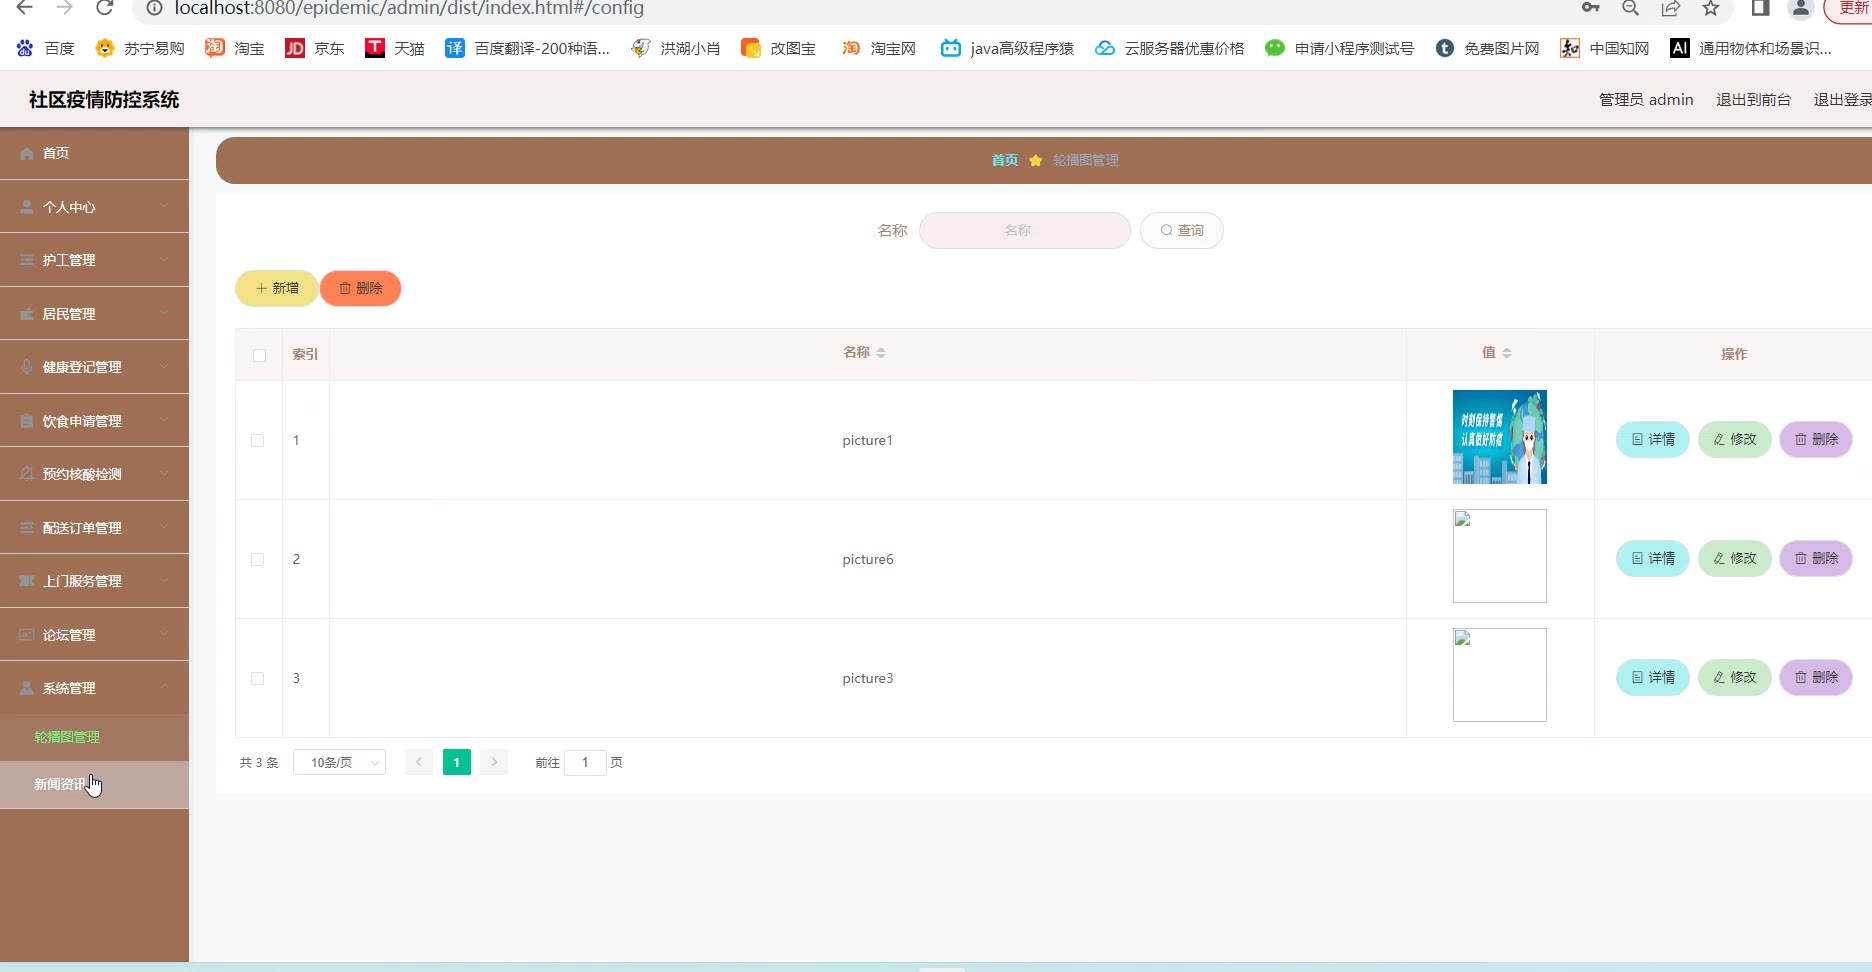Expand the 健康登记管理 sidebar menu
The width and height of the screenshot is (1872, 972).
coord(94,367)
